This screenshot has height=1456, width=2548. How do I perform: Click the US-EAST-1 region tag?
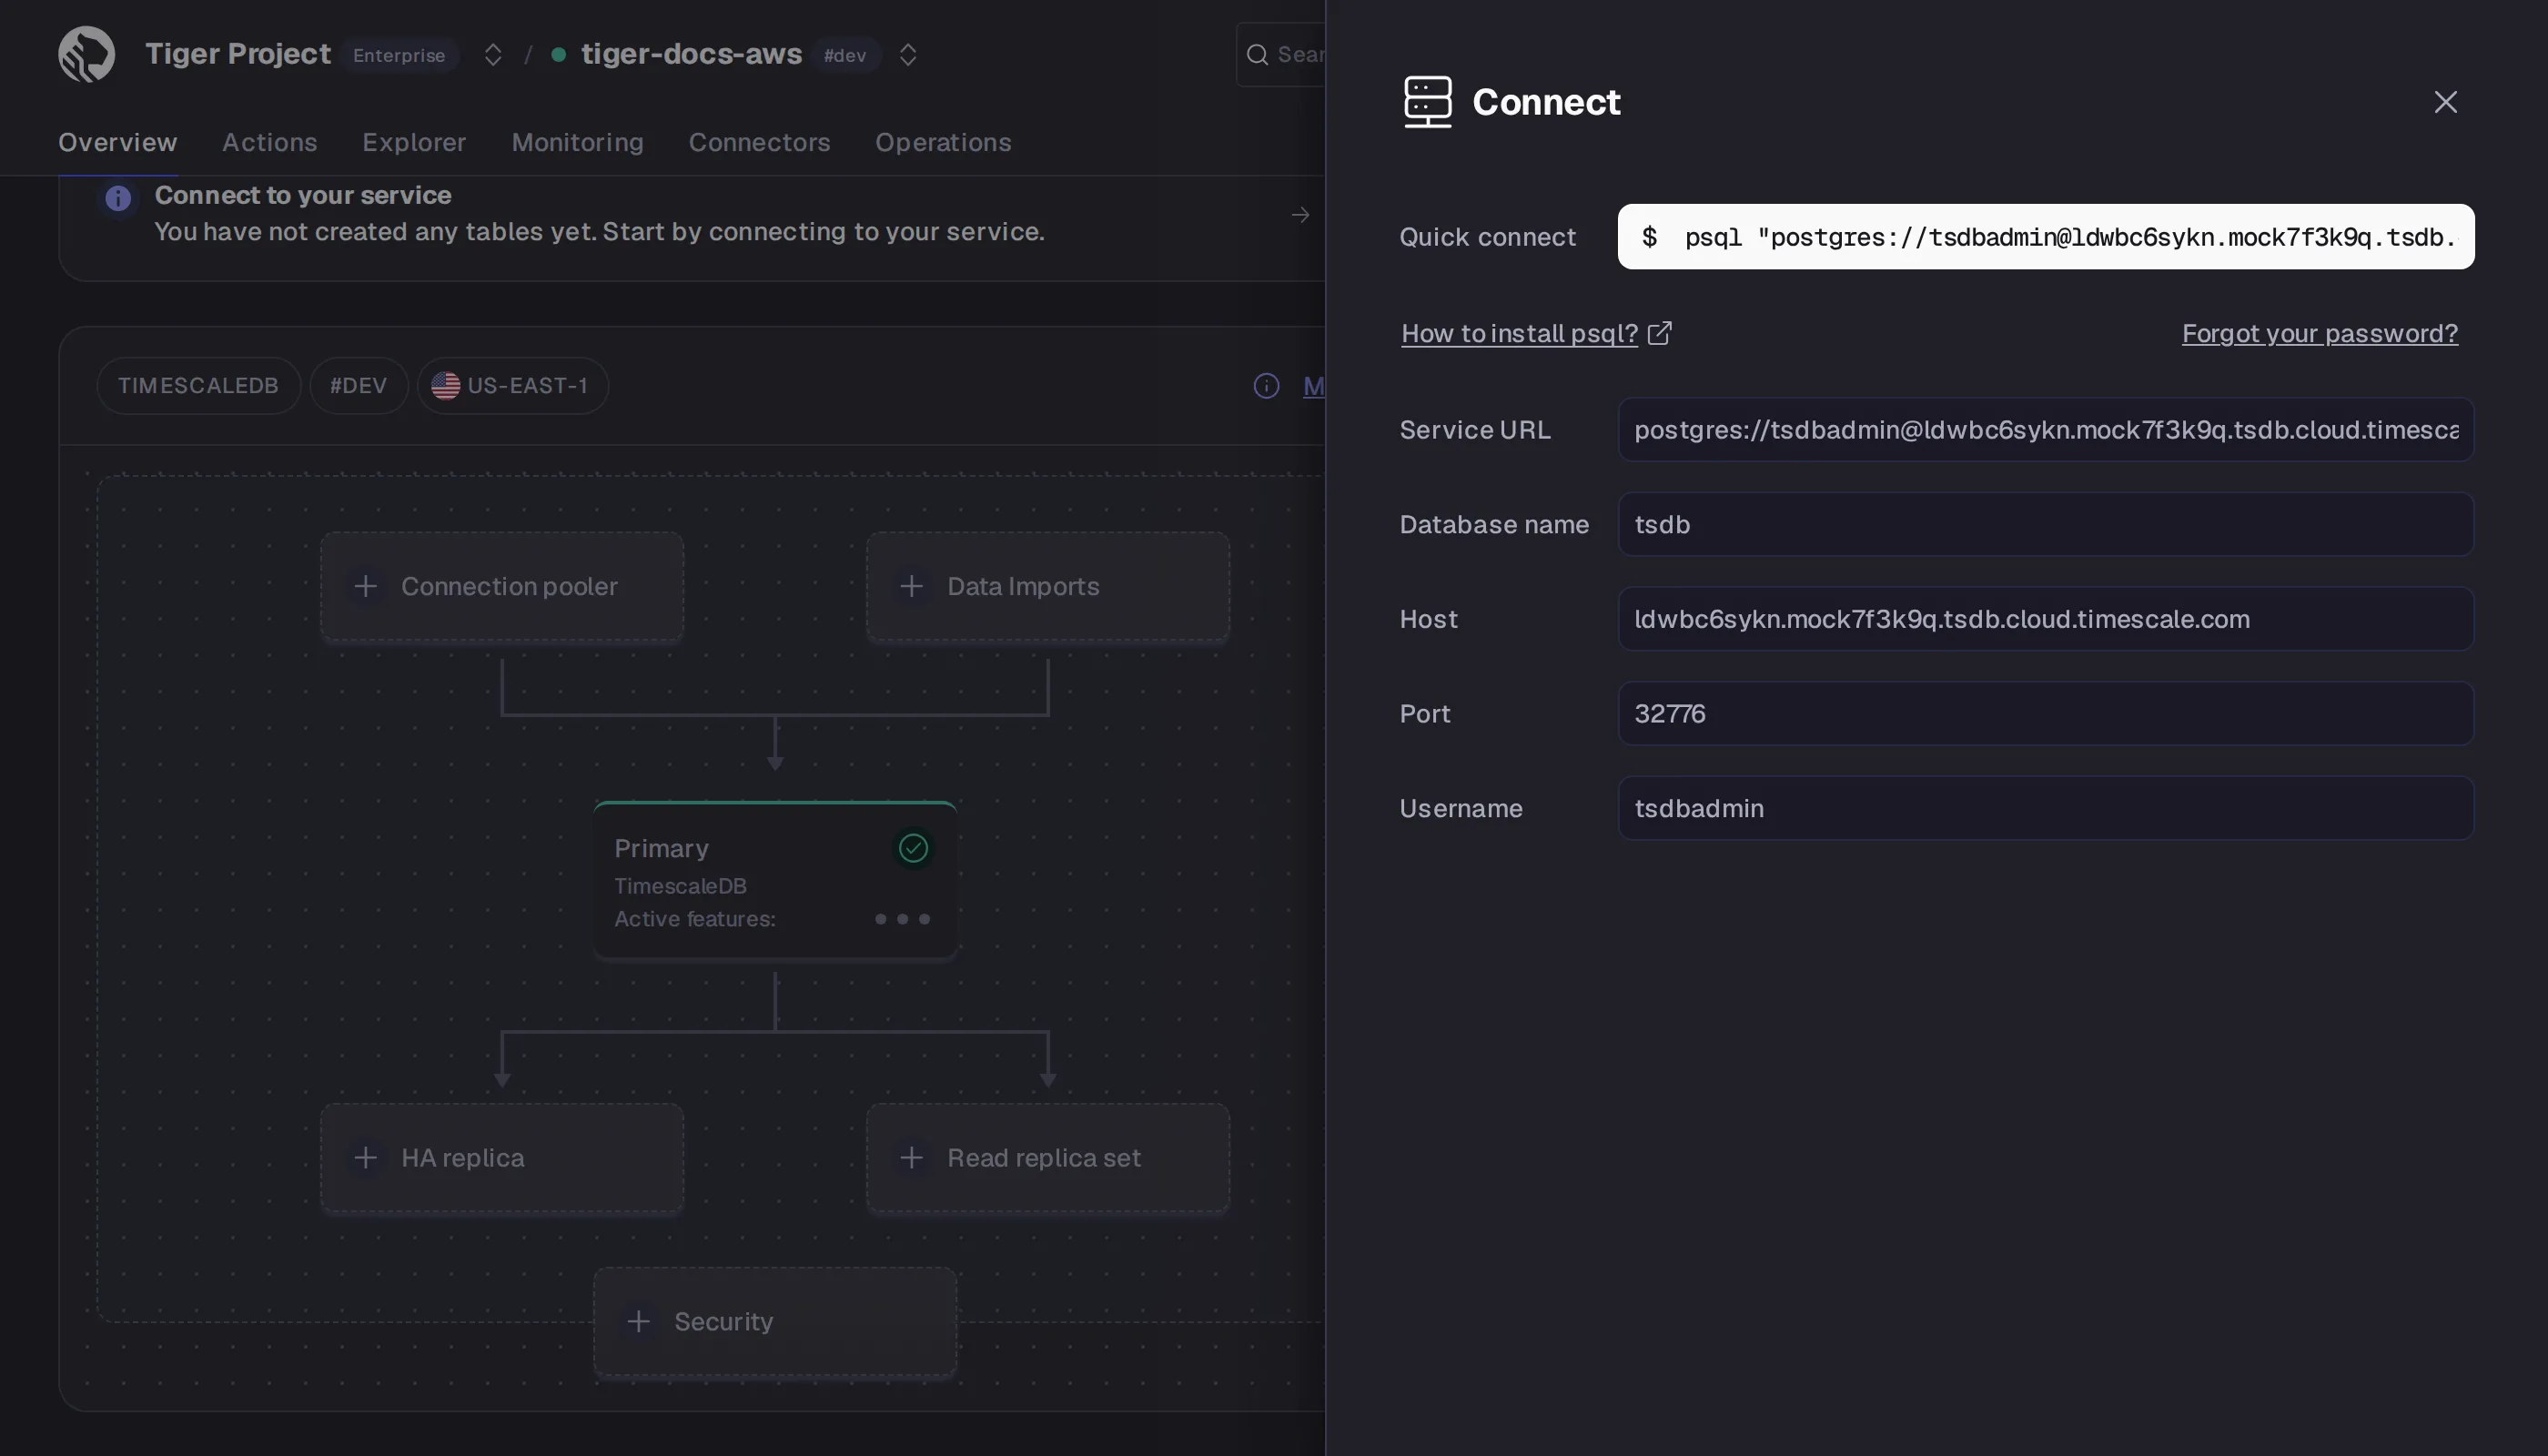click(513, 386)
